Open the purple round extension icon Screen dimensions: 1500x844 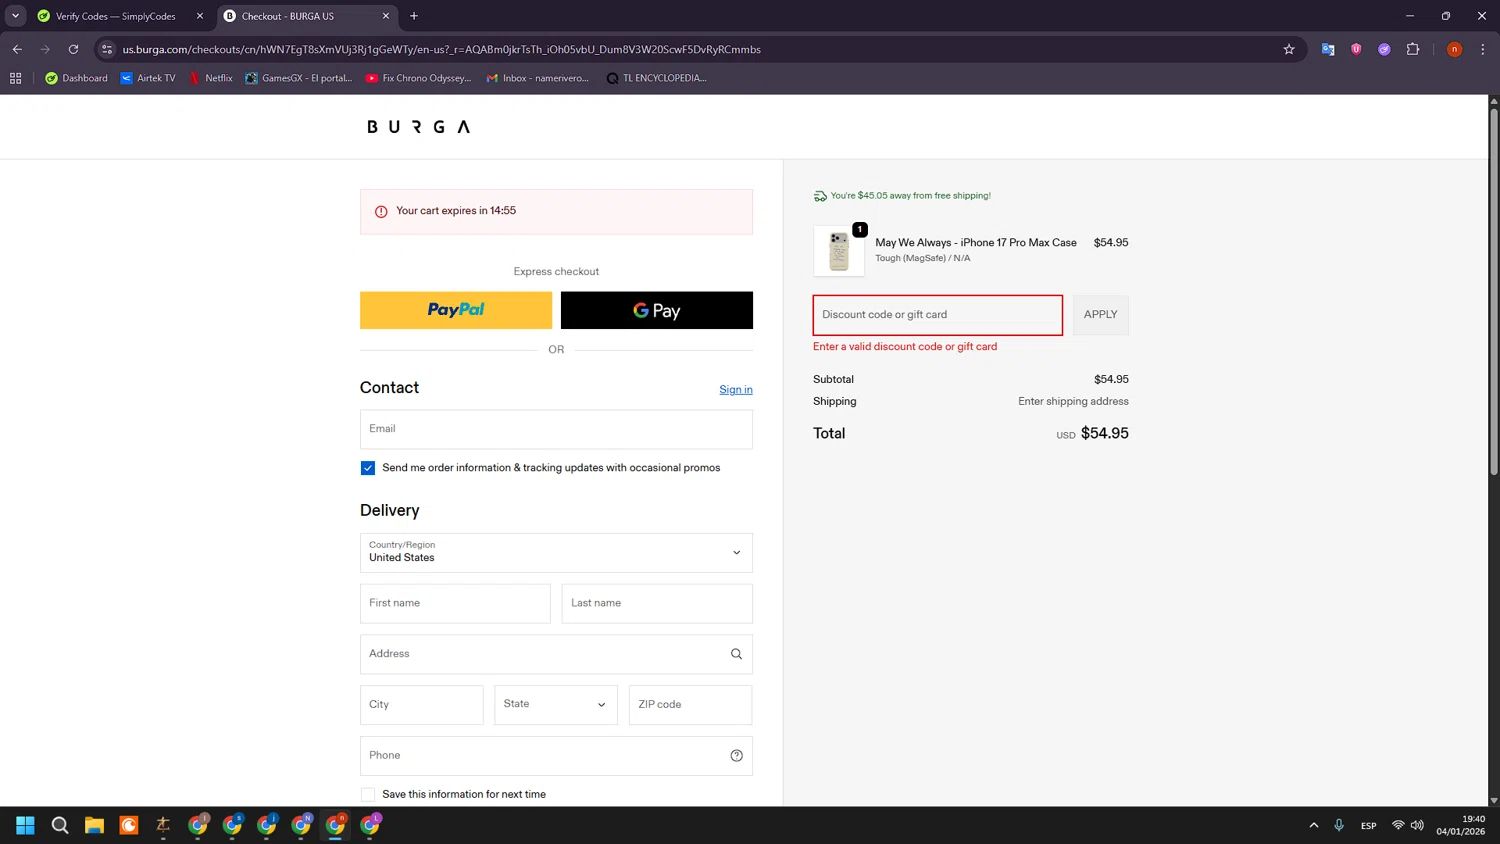[1384, 49]
